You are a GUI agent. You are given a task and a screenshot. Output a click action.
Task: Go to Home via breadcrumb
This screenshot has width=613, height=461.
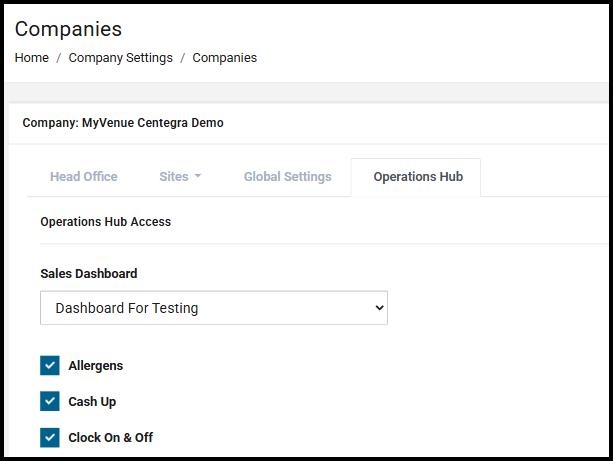[31, 58]
